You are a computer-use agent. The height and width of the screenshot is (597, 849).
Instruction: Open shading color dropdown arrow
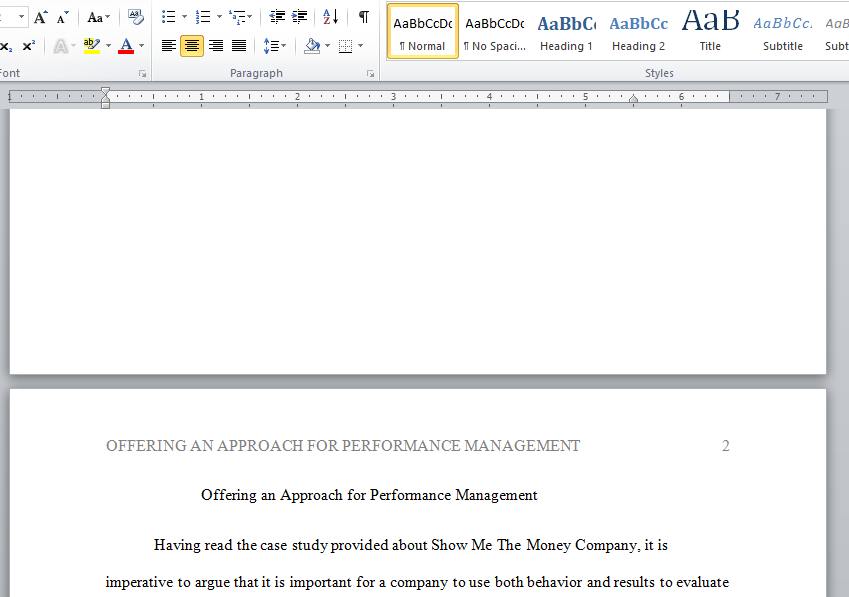click(x=328, y=46)
